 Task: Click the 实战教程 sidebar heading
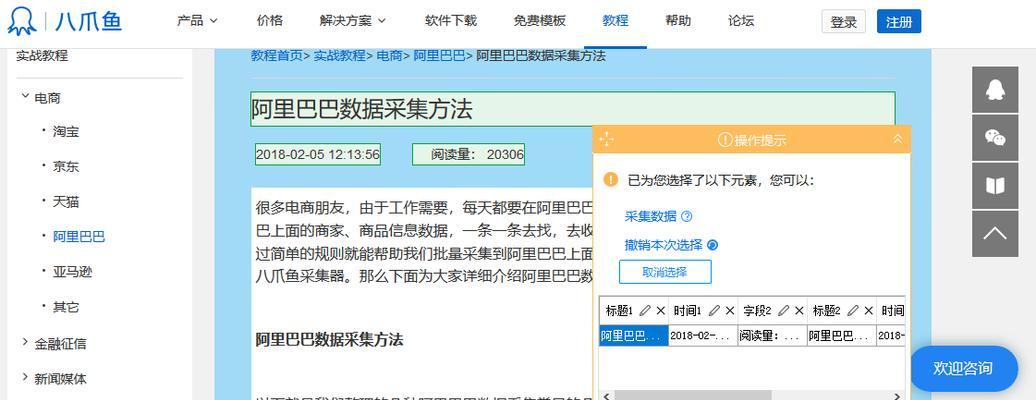point(42,56)
